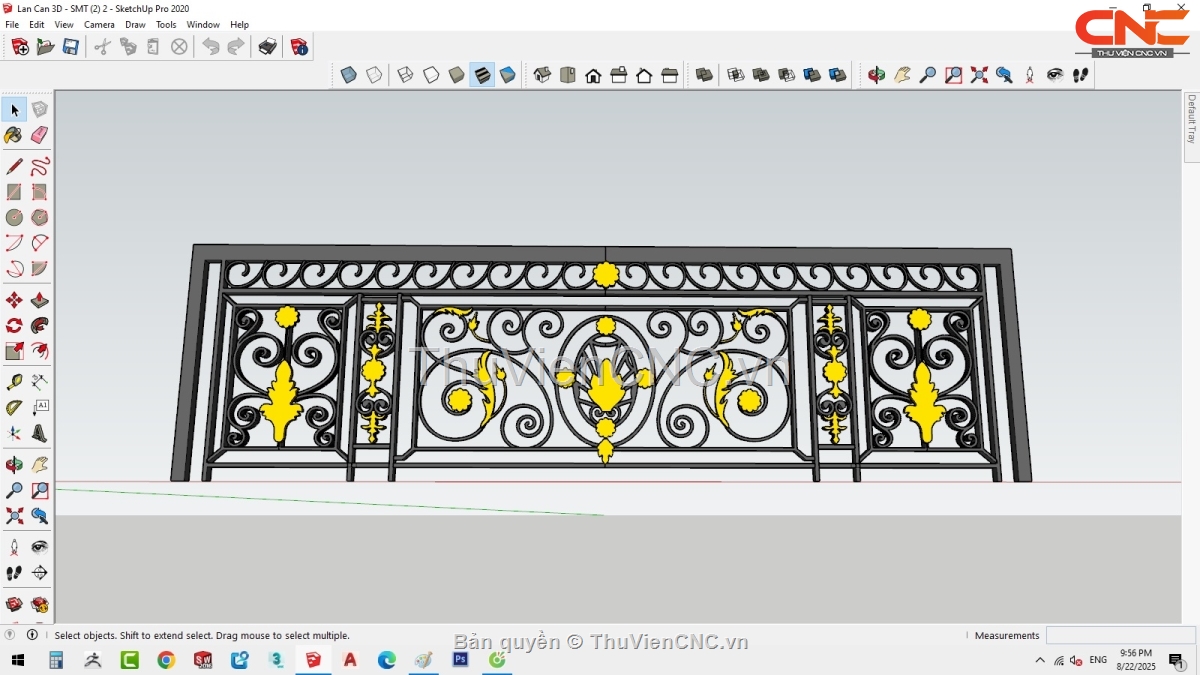
Task: Choose the Follow Me tool
Action: coord(39,326)
